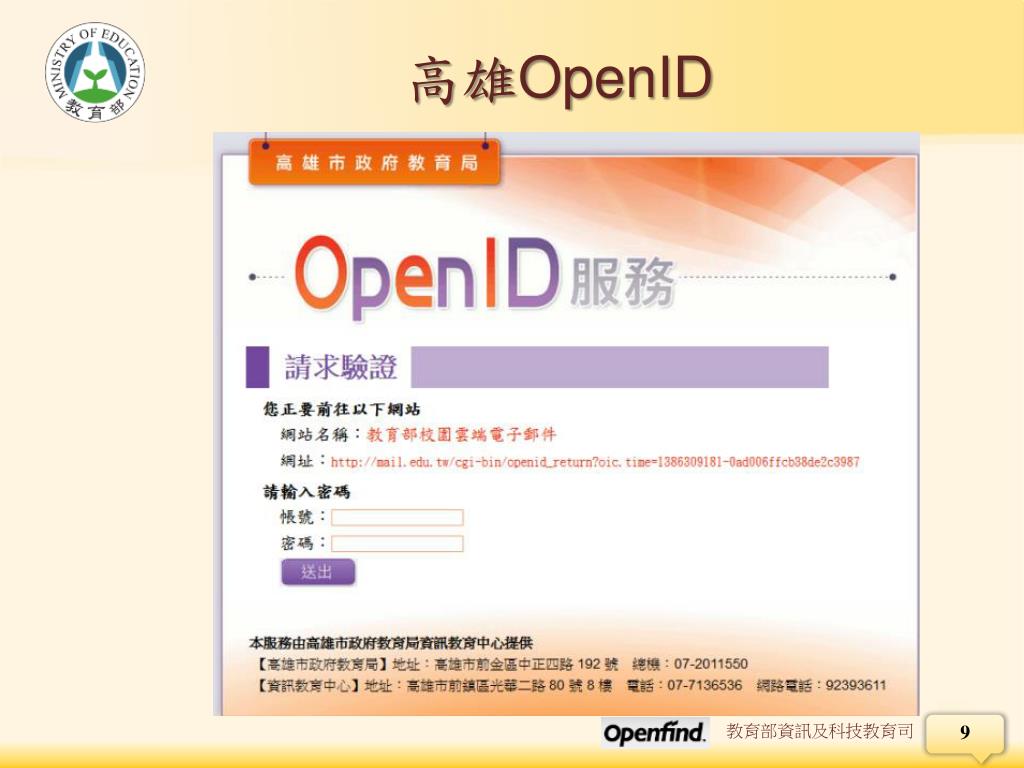Click the purple bar beside 請求驗證
The width and height of the screenshot is (1024, 768).
(620, 367)
